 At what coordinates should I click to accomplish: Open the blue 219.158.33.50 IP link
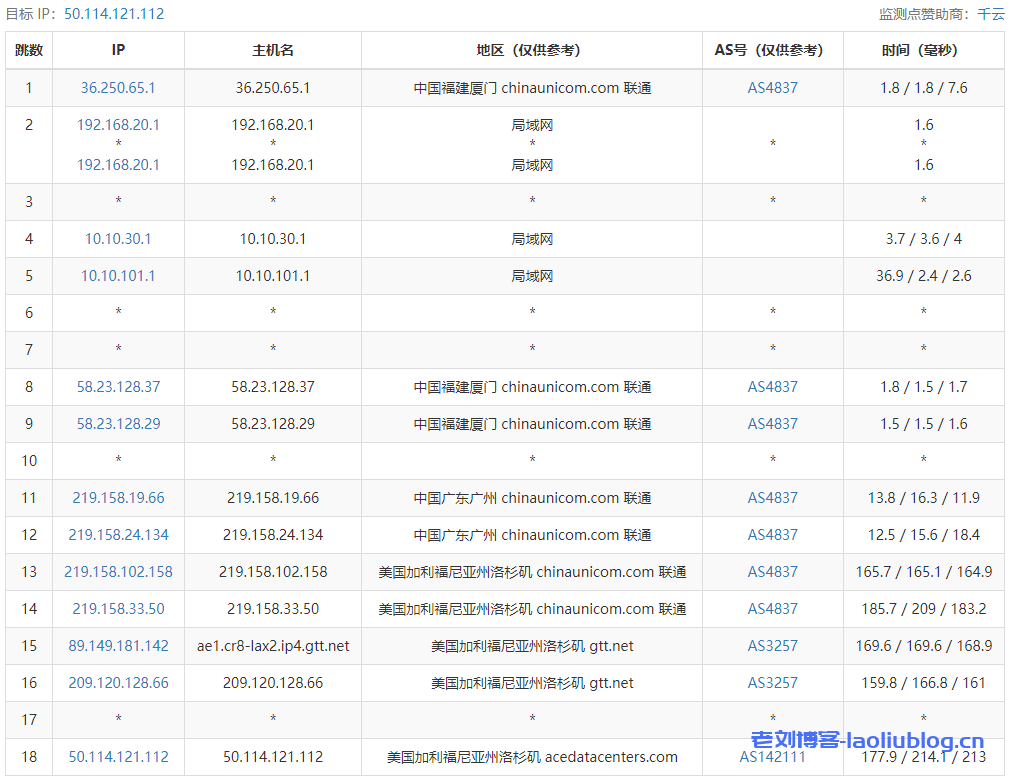tap(118, 609)
